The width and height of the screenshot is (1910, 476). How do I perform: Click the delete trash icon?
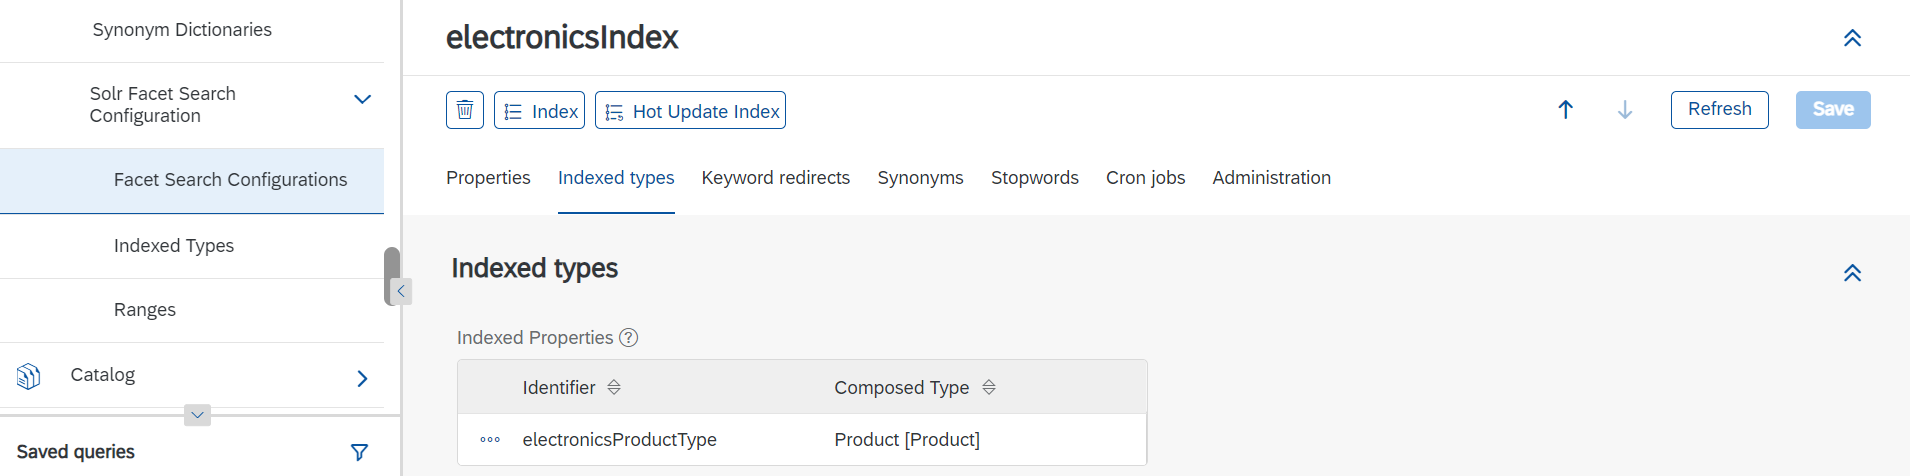(465, 110)
